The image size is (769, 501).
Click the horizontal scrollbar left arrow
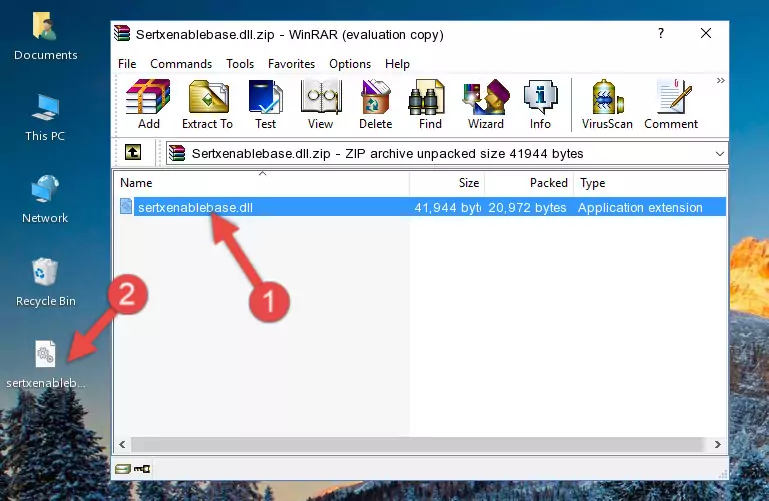pyautogui.click(x=122, y=445)
